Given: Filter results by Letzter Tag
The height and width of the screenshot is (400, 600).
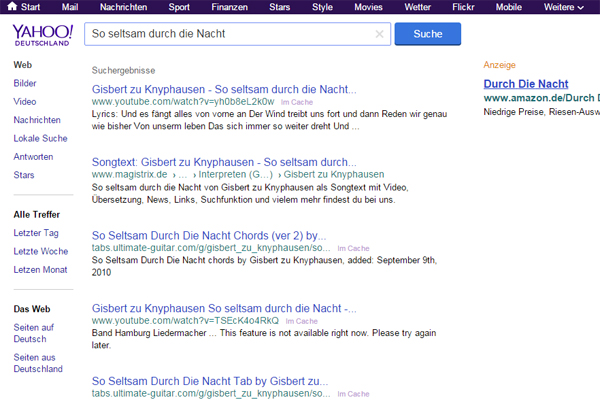Looking at the screenshot, I should click(x=35, y=233).
